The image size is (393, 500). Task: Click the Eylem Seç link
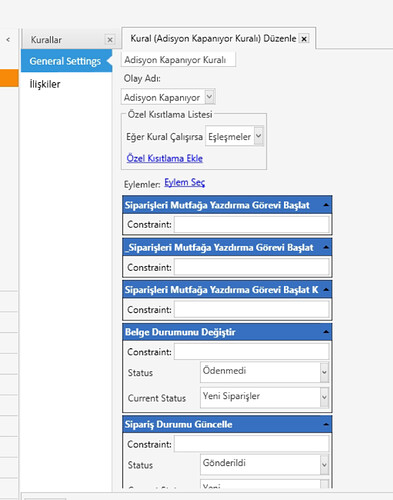tap(185, 182)
